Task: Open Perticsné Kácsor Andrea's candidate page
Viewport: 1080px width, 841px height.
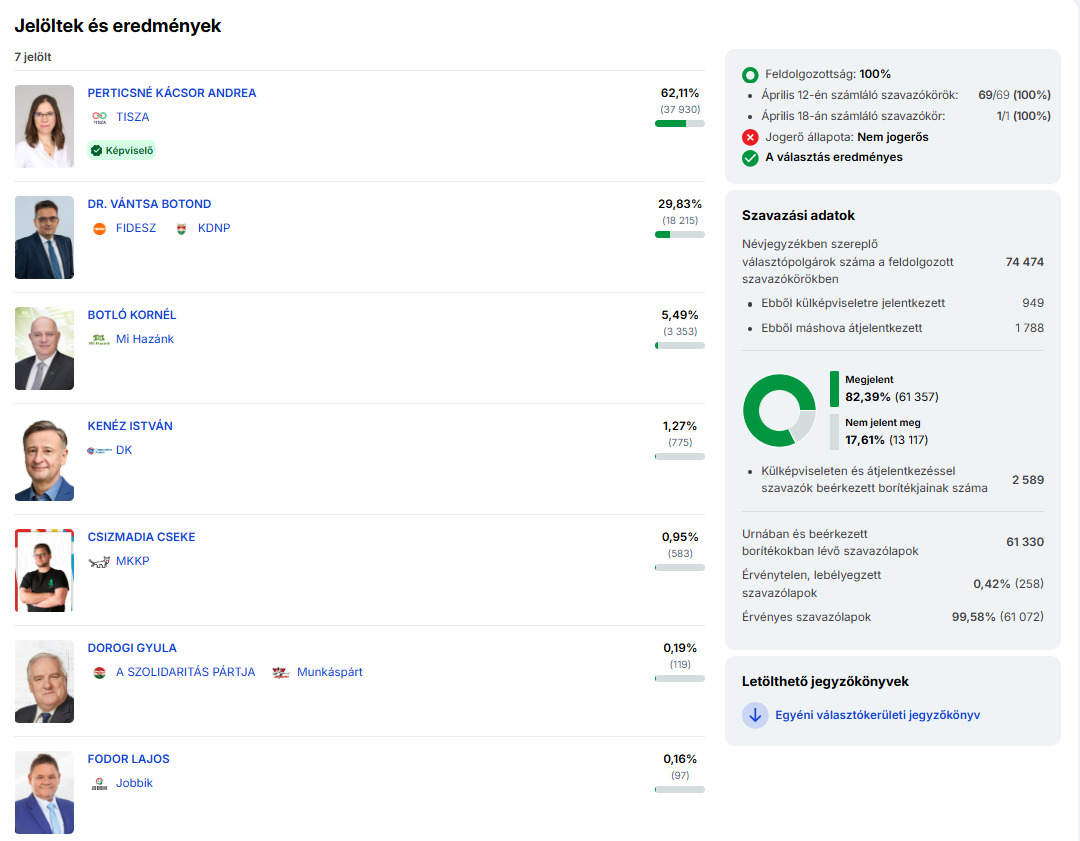Action: (172, 93)
